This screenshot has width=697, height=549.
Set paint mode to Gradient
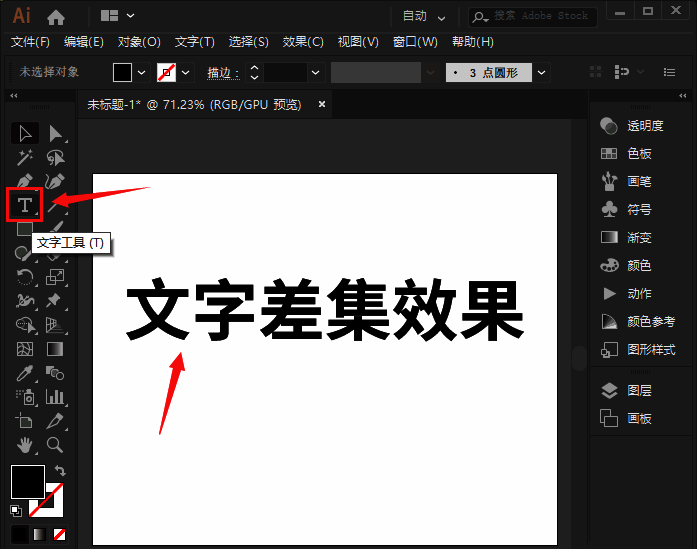[40, 534]
